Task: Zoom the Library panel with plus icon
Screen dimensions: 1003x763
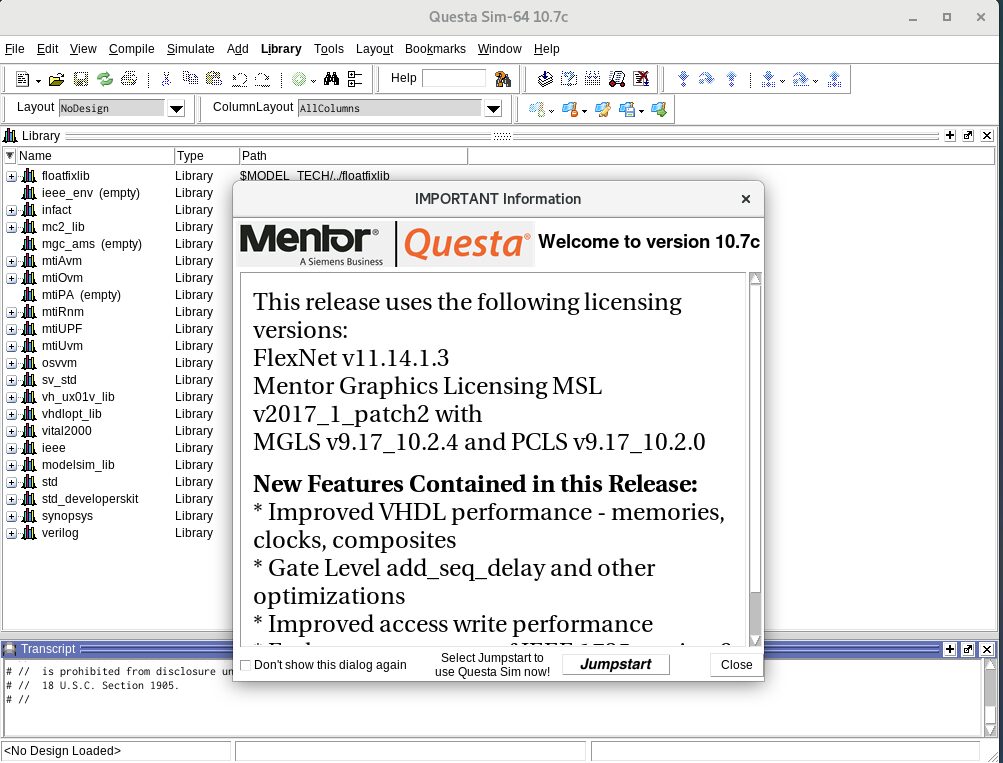Action: click(x=950, y=136)
